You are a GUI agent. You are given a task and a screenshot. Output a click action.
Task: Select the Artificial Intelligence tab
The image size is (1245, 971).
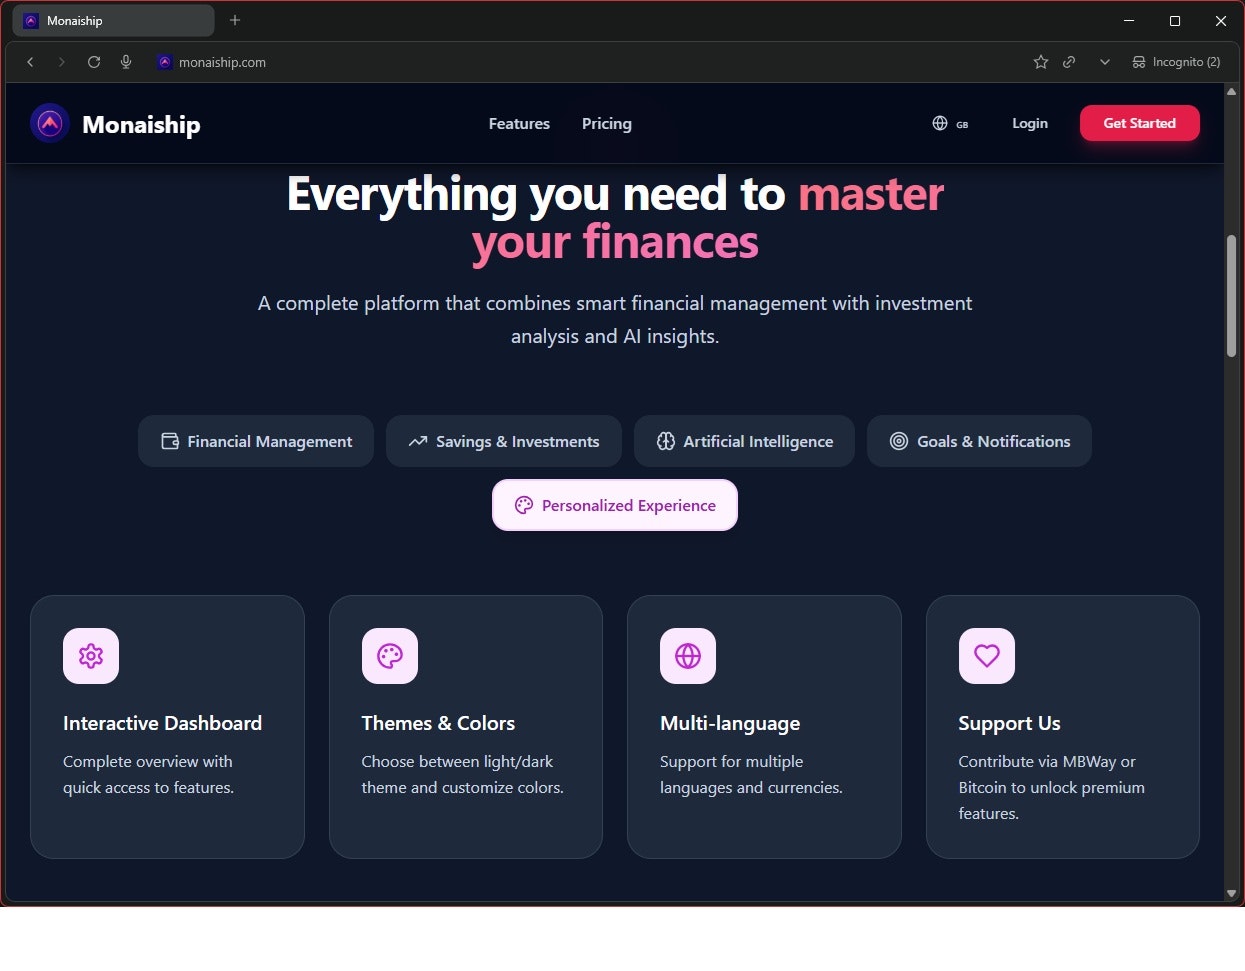tap(744, 441)
